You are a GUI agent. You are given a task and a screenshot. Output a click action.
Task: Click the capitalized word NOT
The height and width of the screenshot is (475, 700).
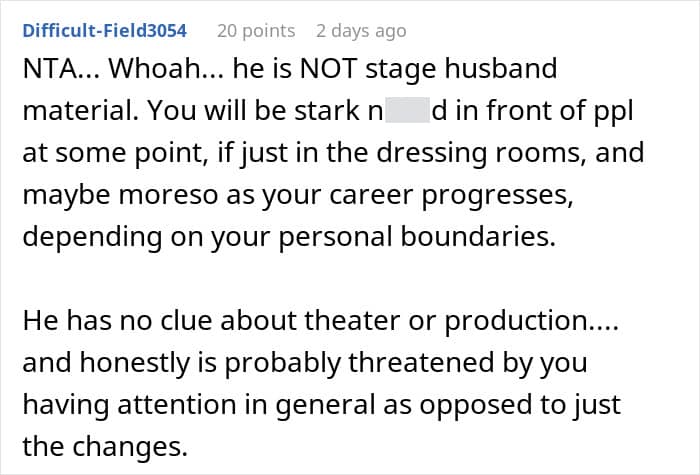coord(309,72)
